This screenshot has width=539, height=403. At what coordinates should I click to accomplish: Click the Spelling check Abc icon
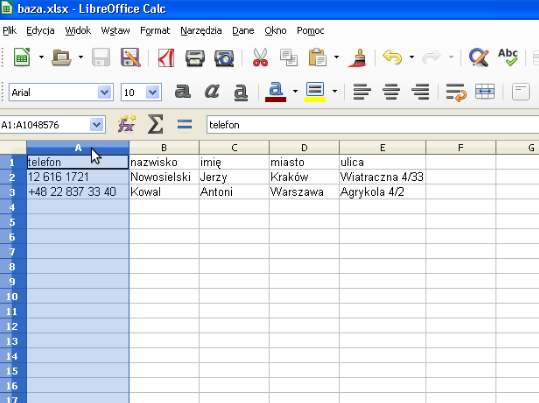pyautogui.click(x=508, y=57)
